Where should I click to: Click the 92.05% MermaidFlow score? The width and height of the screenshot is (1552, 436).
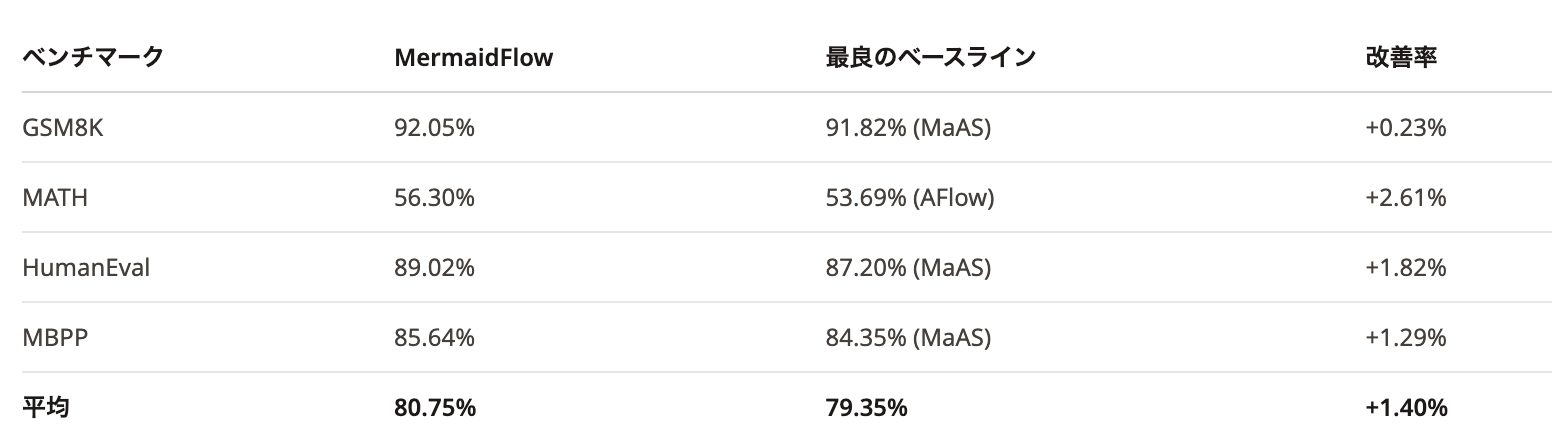pos(434,127)
